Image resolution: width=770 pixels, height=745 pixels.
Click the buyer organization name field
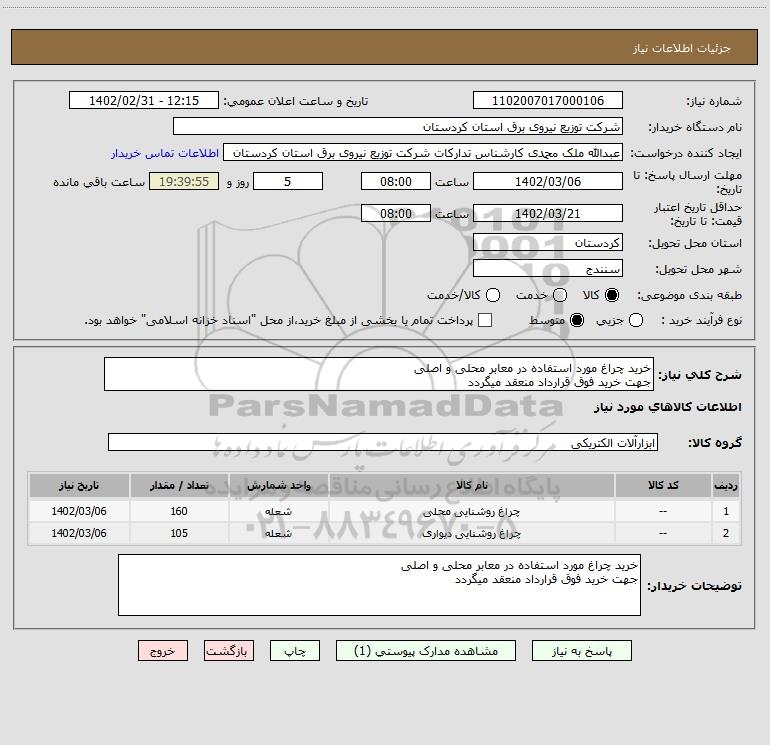pos(398,126)
